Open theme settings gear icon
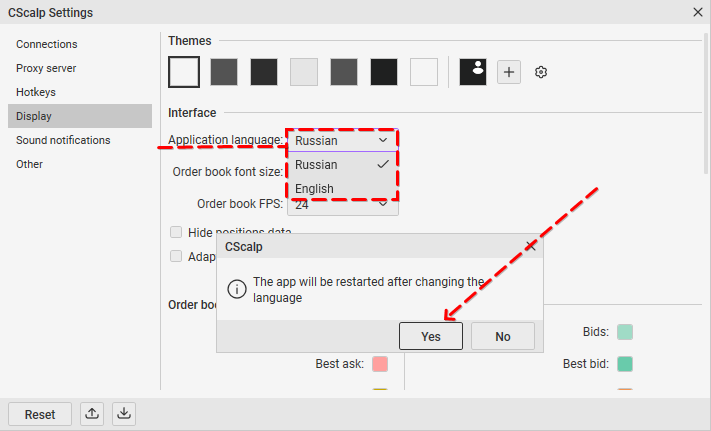 pyautogui.click(x=541, y=72)
